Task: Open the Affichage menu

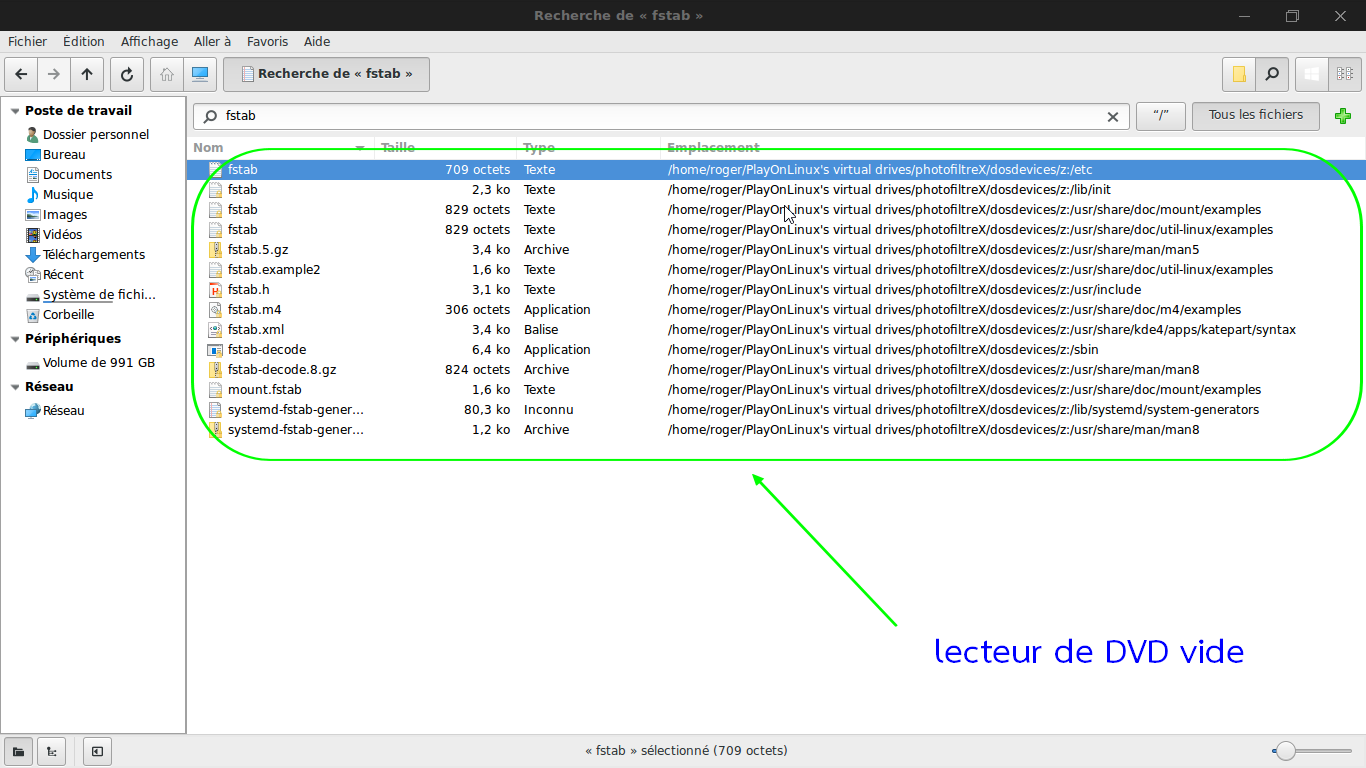Action: 149,42
